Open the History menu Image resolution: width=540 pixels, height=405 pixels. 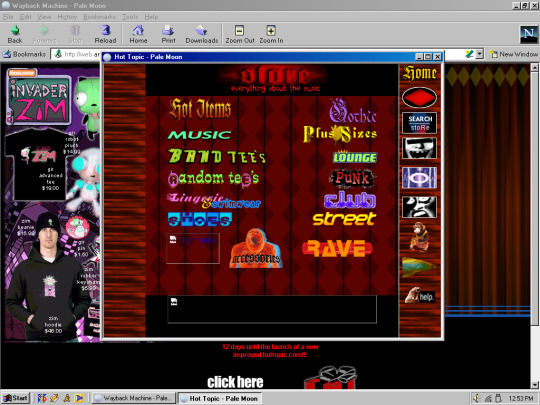pos(67,17)
